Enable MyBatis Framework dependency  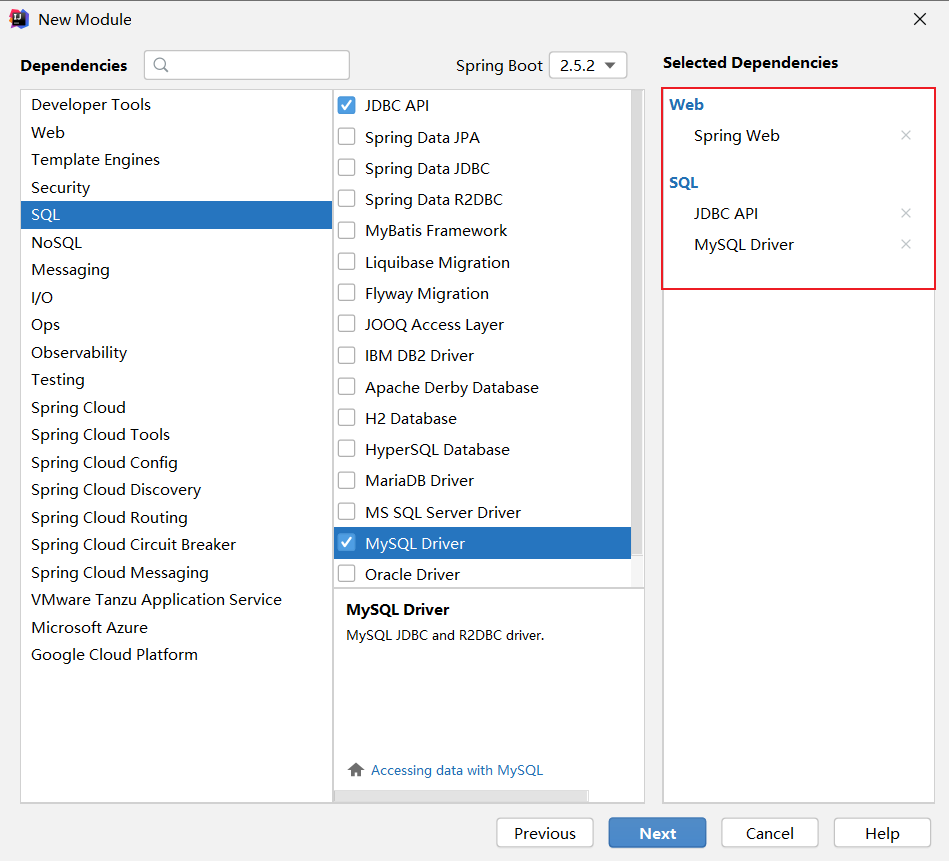pos(347,230)
